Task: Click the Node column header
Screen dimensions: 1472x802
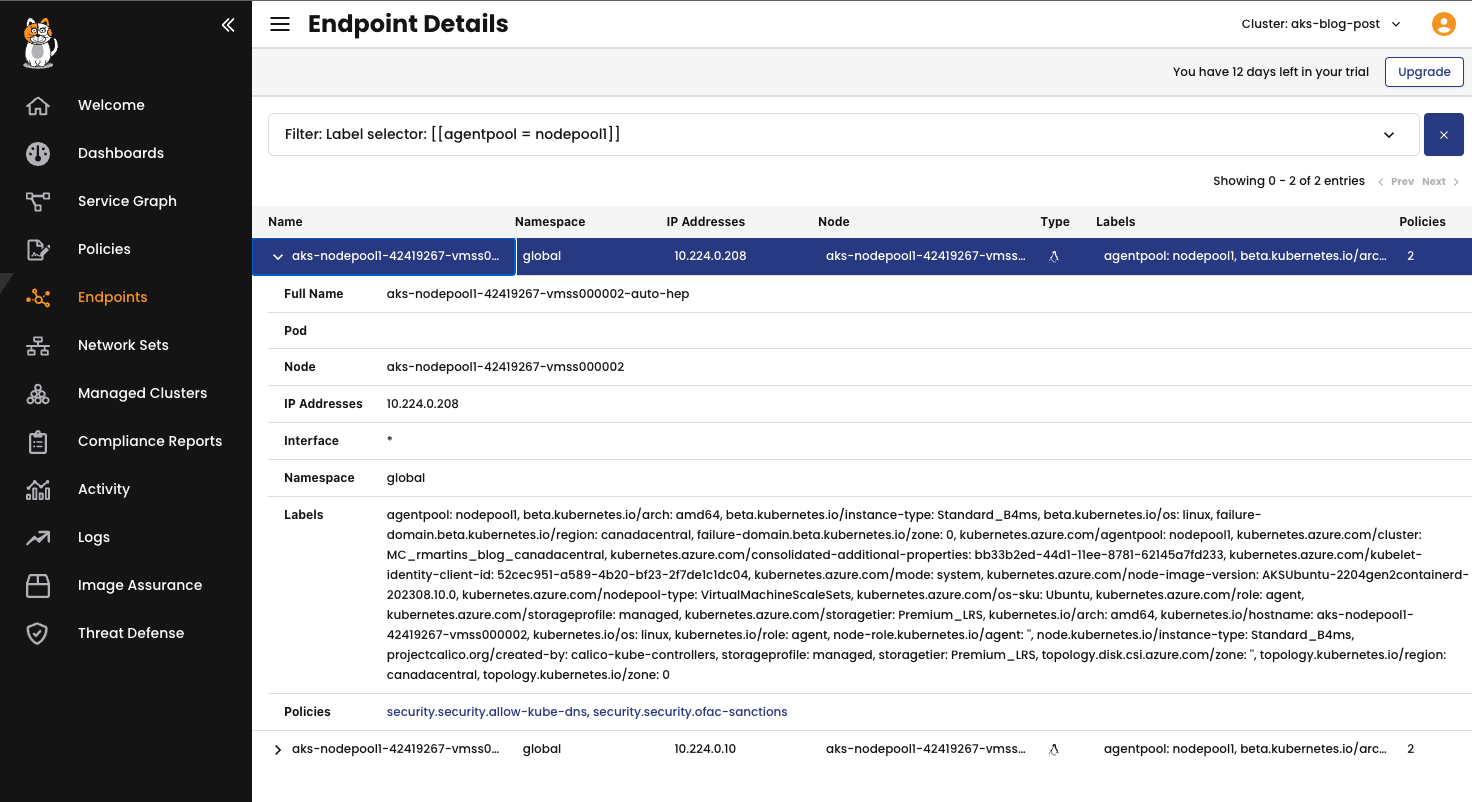Action: [x=834, y=222]
